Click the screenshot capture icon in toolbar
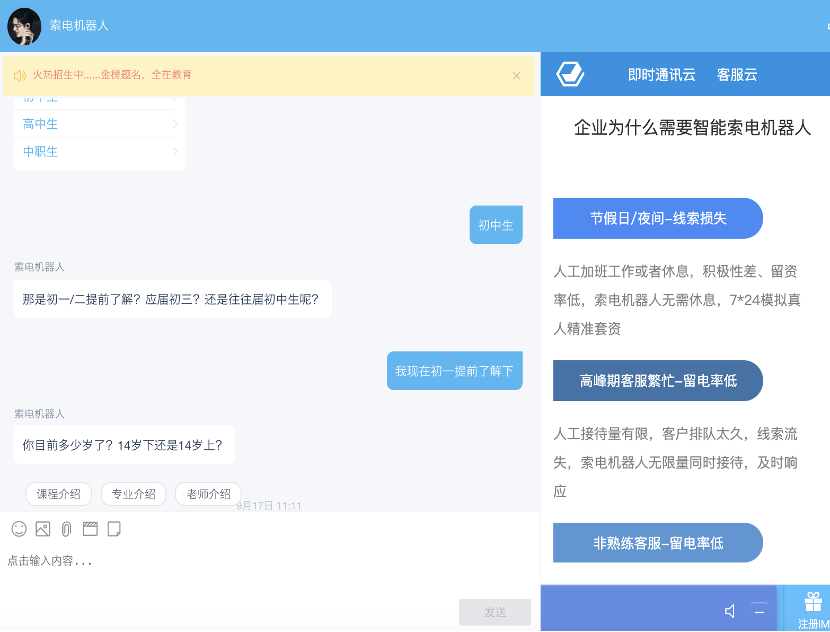830x632 pixels. click(x=90, y=528)
